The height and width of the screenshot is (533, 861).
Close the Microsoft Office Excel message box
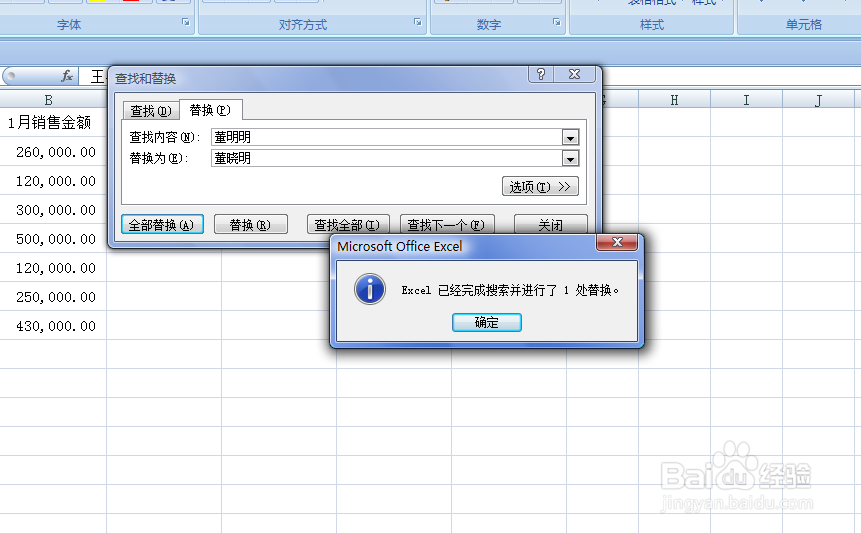[617, 242]
